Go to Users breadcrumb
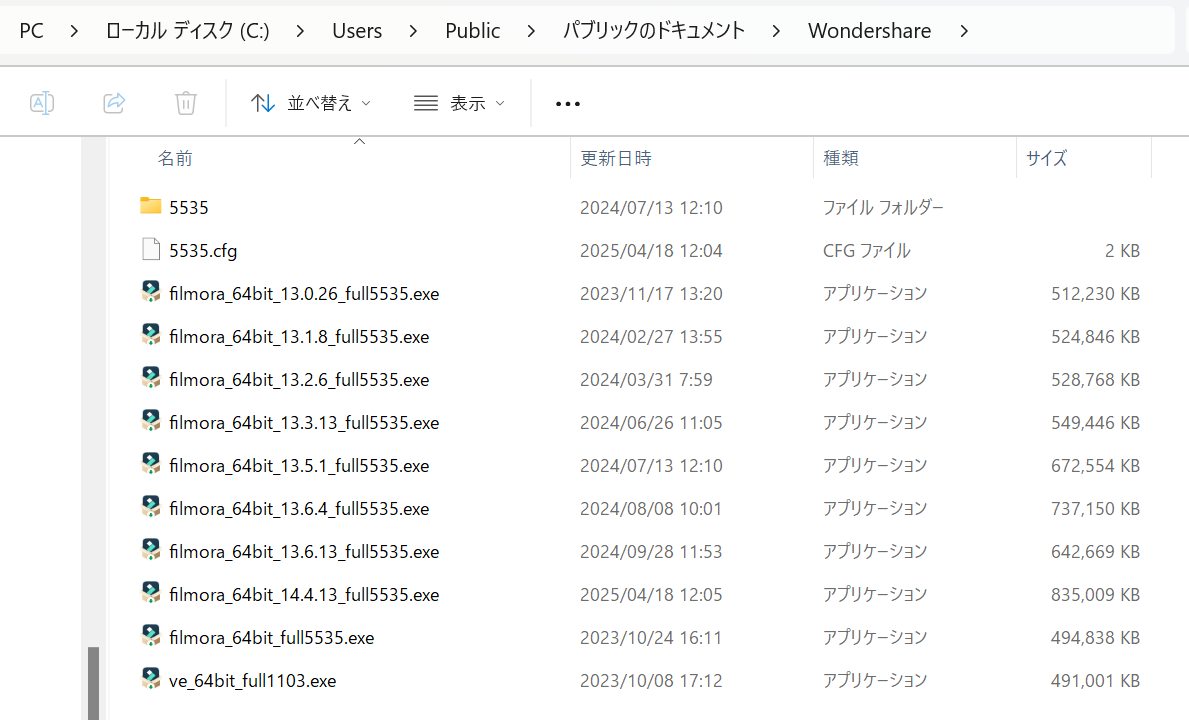 [357, 31]
